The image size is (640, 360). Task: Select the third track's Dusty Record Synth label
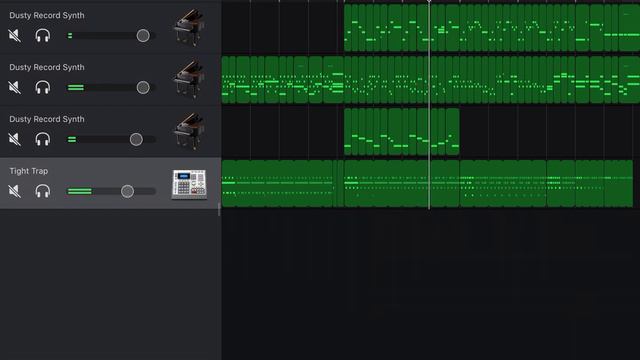tap(47, 119)
